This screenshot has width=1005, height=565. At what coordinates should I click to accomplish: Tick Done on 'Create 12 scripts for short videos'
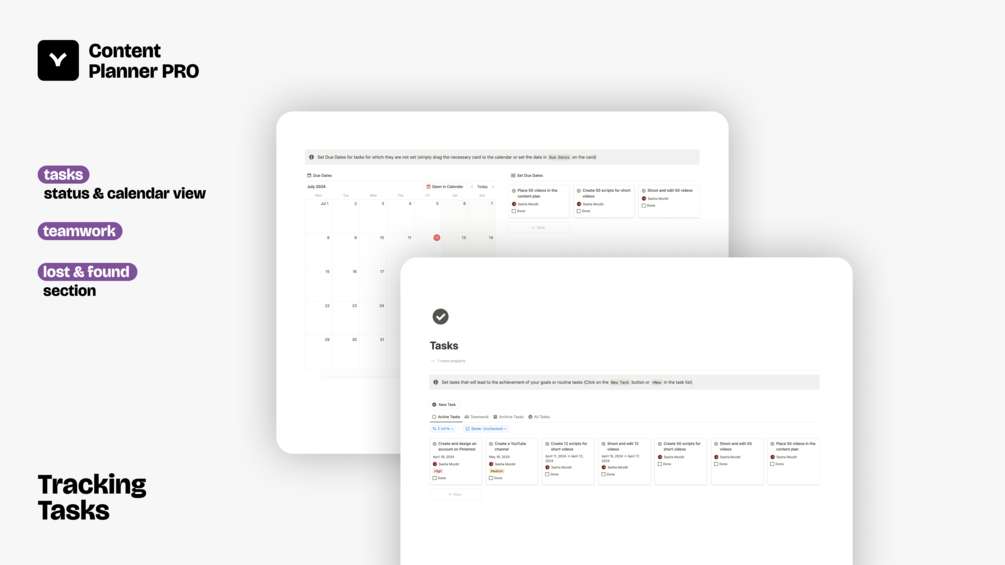tap(547, 474)
